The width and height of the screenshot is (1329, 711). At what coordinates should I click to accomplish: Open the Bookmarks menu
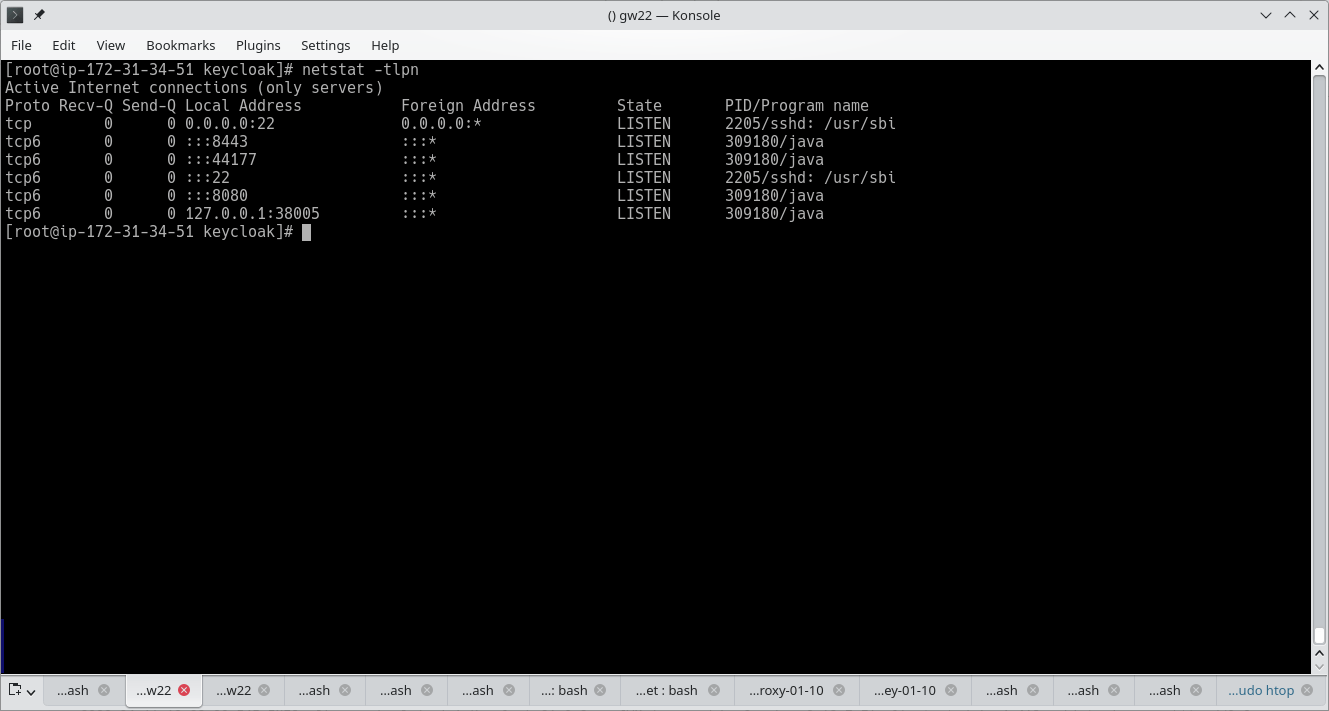[x=180, y=45]
